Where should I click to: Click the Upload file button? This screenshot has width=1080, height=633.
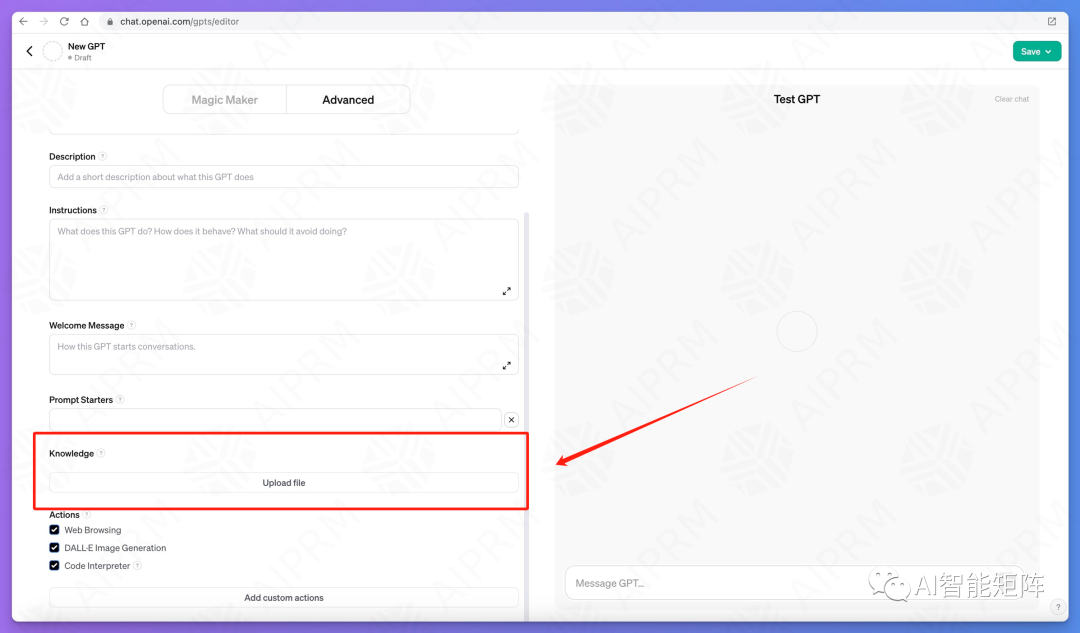coord(284,483)
